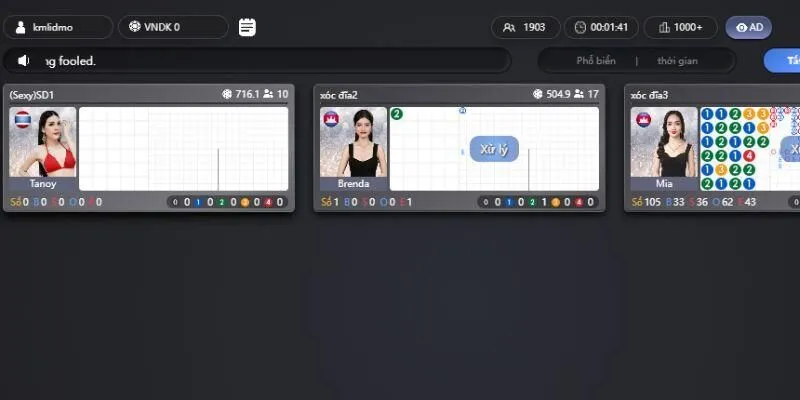The height and width of the screenshot is (400, 800).
Task: Click the user silhouette icon beside kmlidmo
Action: click(20, 27)
